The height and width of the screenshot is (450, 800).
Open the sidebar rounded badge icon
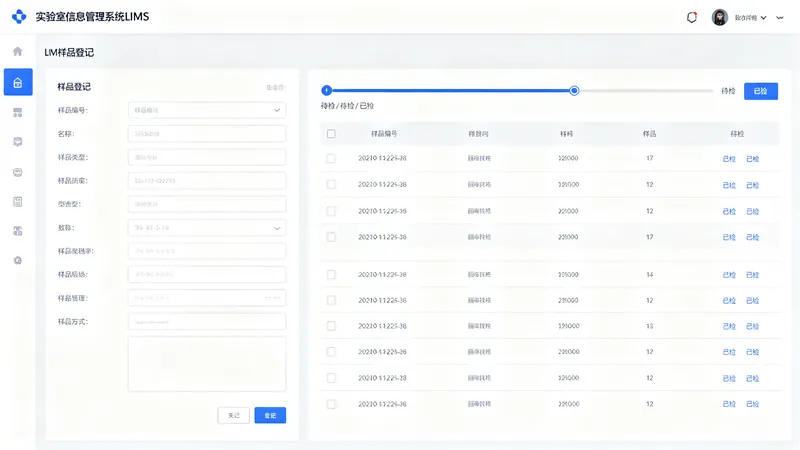pos(18,172)
